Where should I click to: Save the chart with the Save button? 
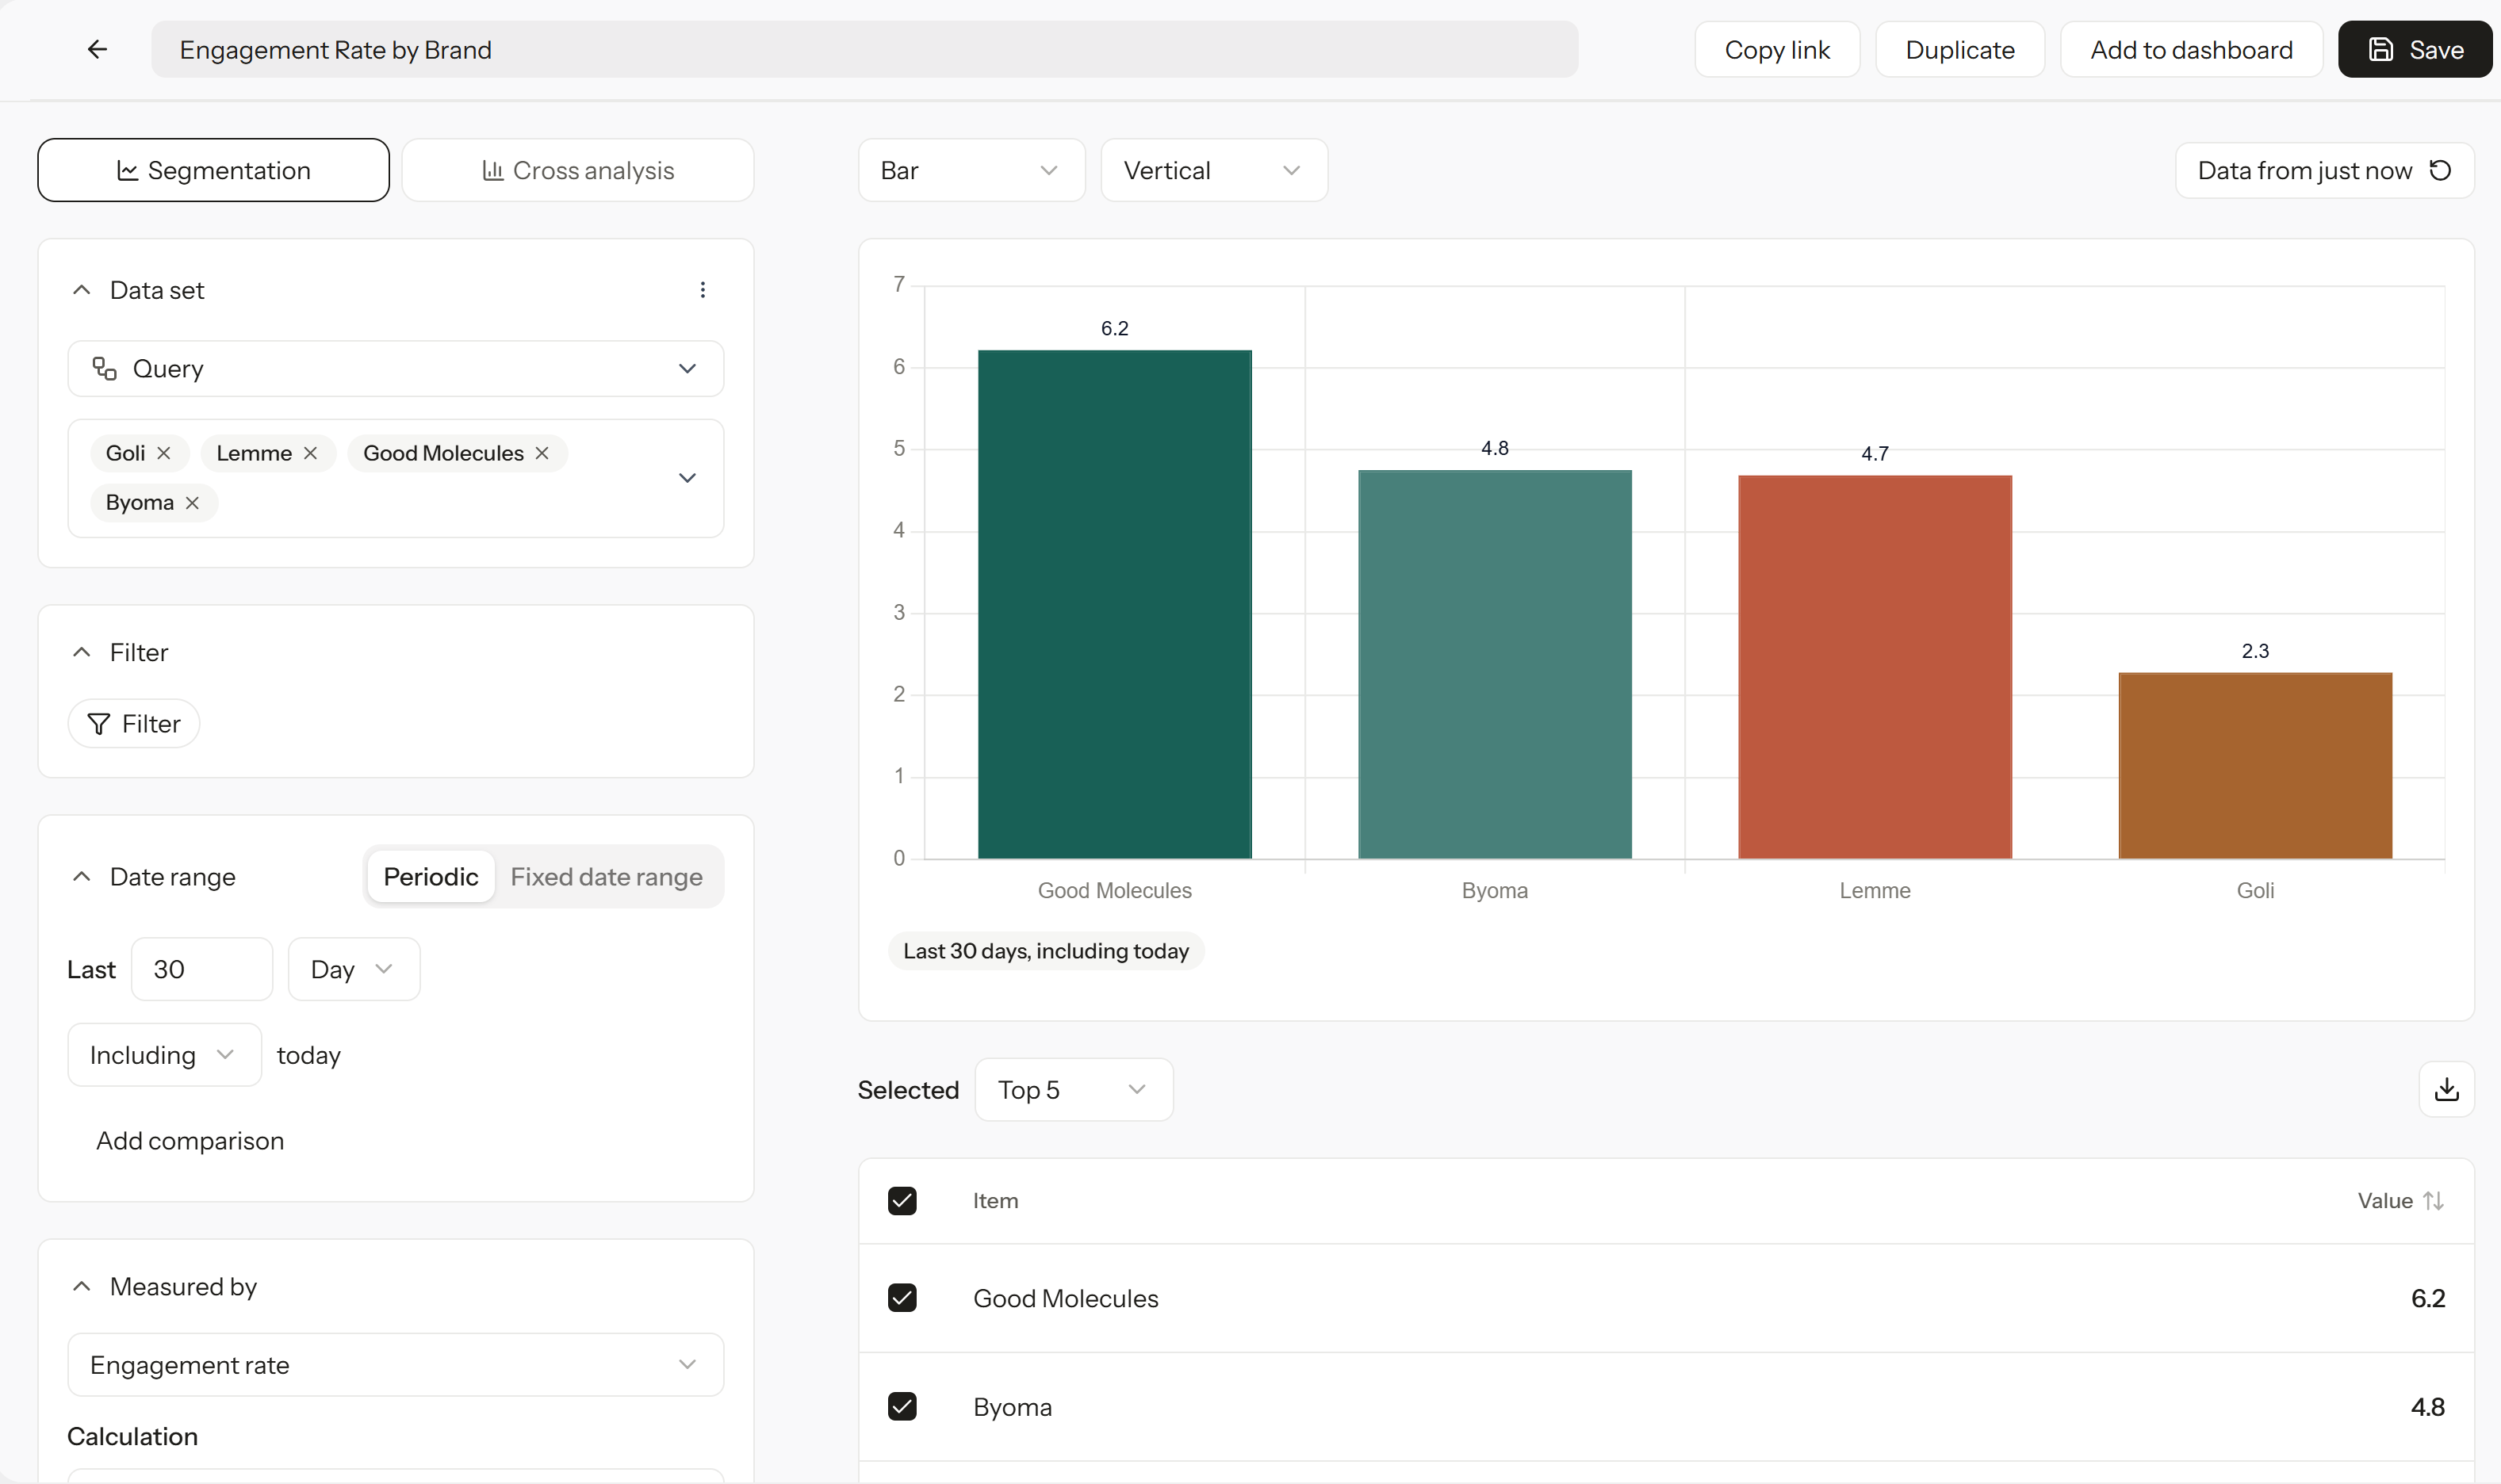2414,50
